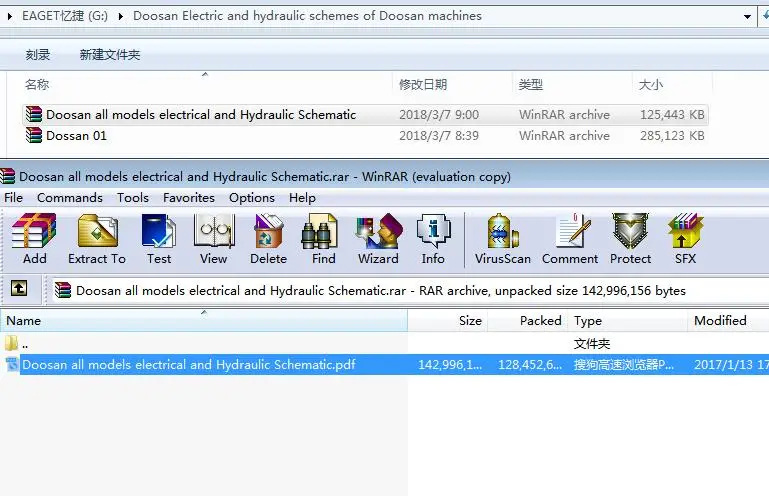Screen dimensions: 769x496
Task: Click the RAR icon in WinRAR address bar
Action: tap(63, 290)
